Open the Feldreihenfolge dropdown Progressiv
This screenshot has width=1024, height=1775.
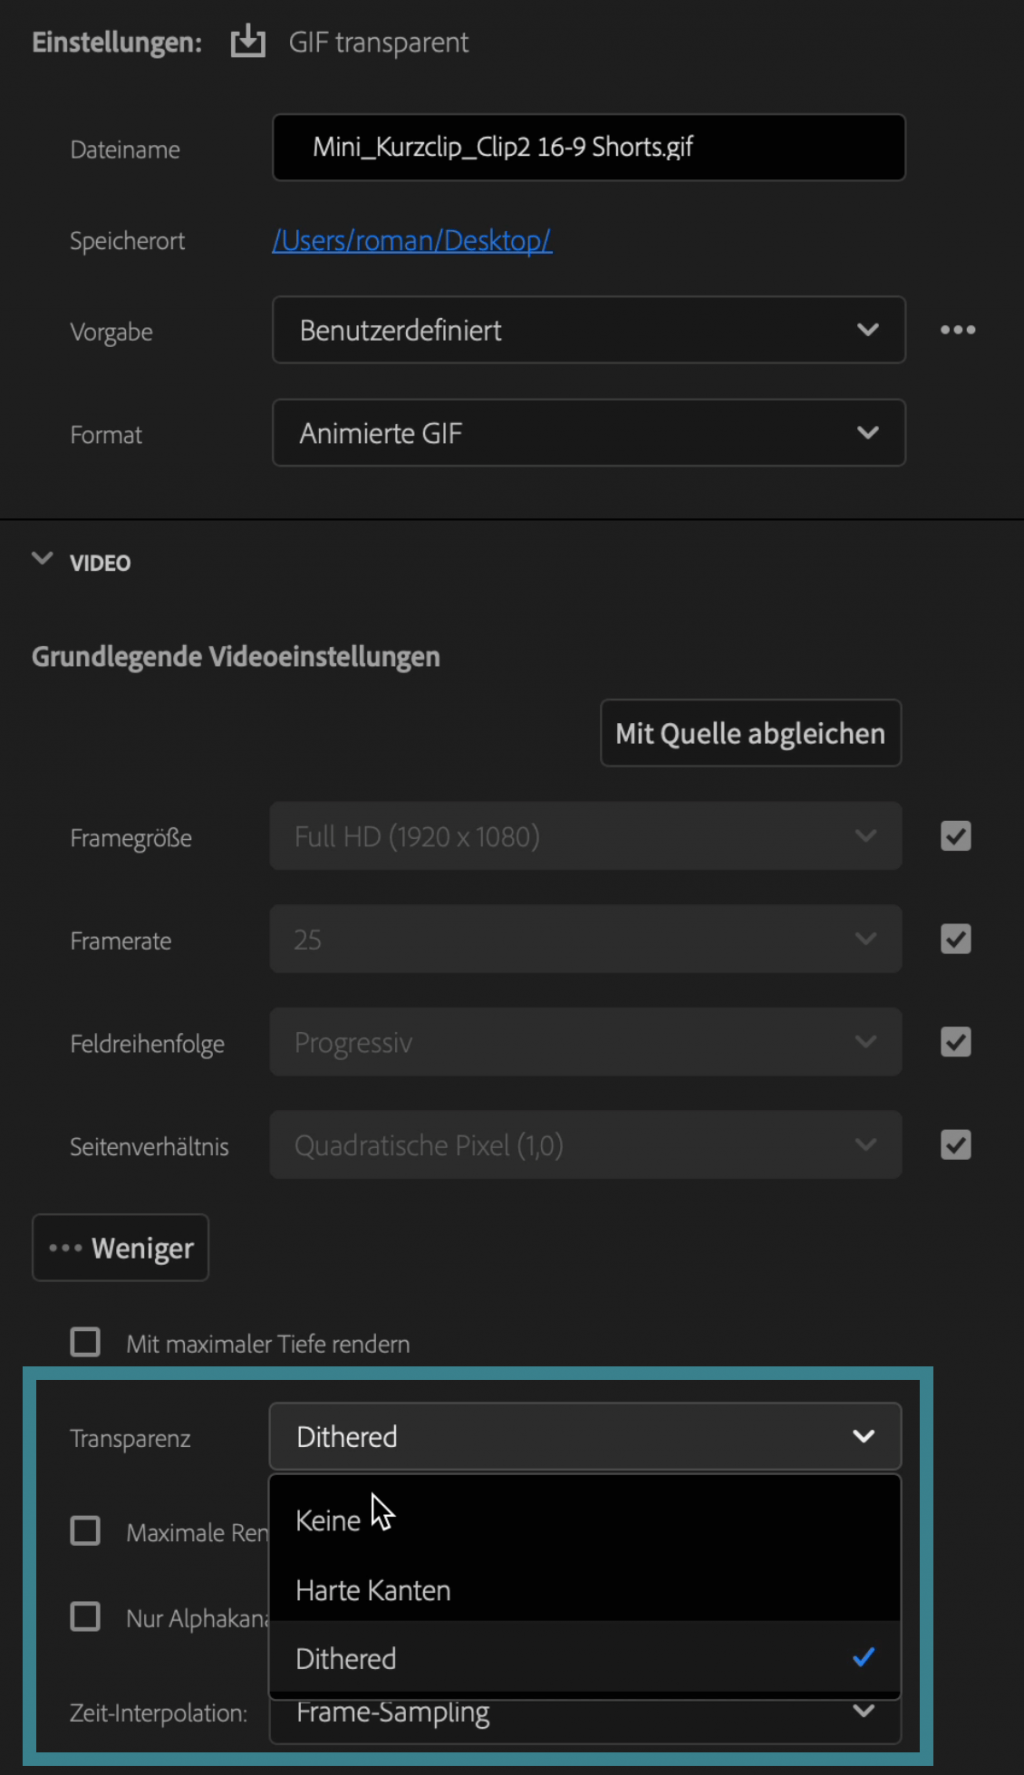[585, 1042]
